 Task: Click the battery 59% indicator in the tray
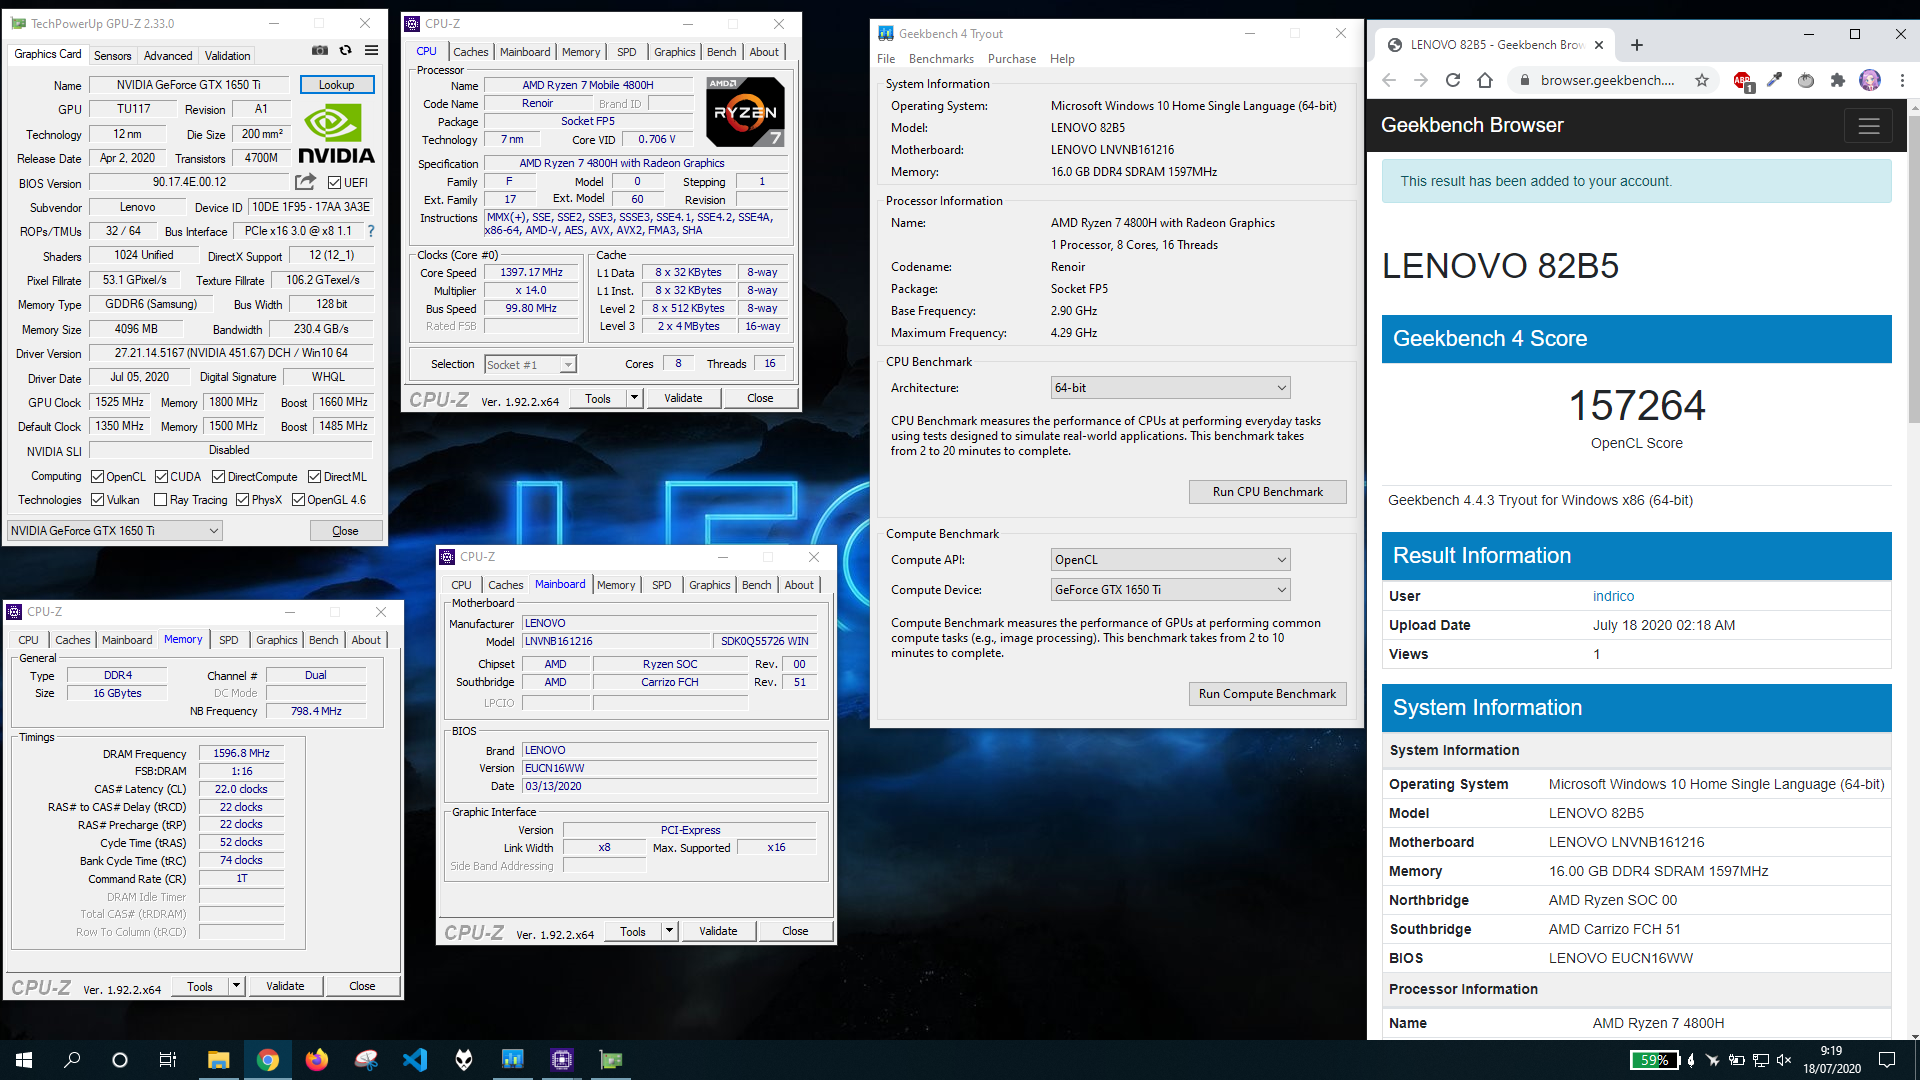tap(1654, 1060)
